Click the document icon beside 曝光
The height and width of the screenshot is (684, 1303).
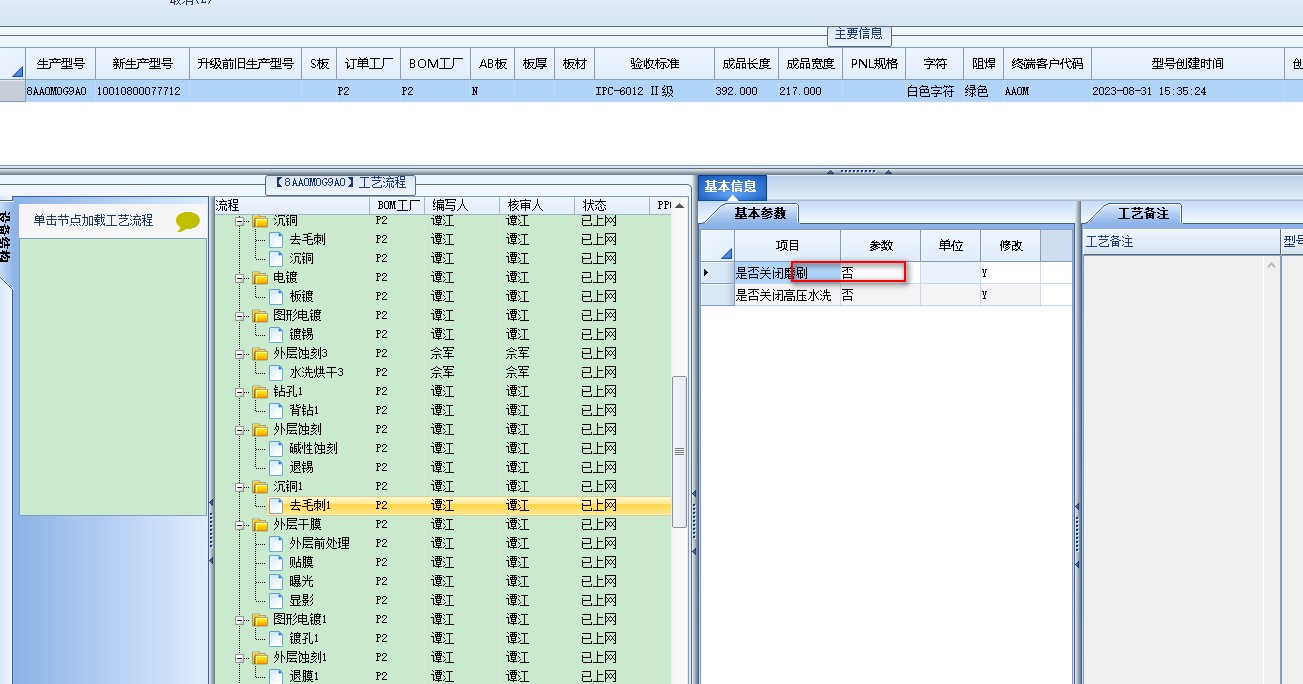pyautogui.click(x=276, y=582)
